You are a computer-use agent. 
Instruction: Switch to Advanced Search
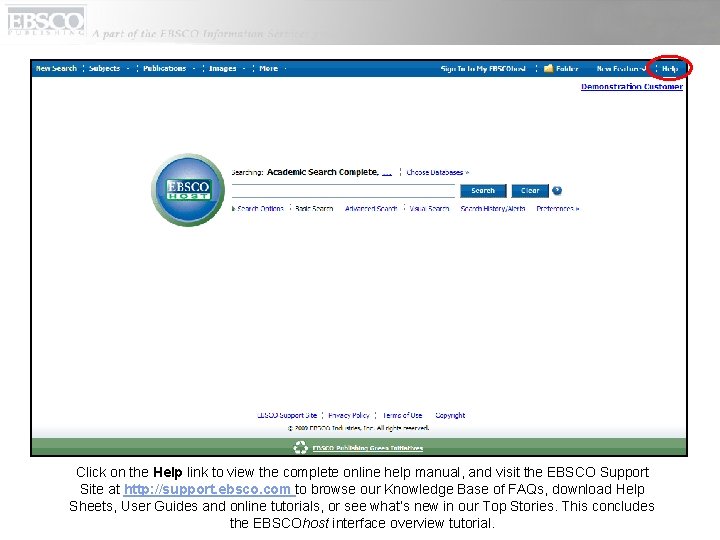(371, 208)
